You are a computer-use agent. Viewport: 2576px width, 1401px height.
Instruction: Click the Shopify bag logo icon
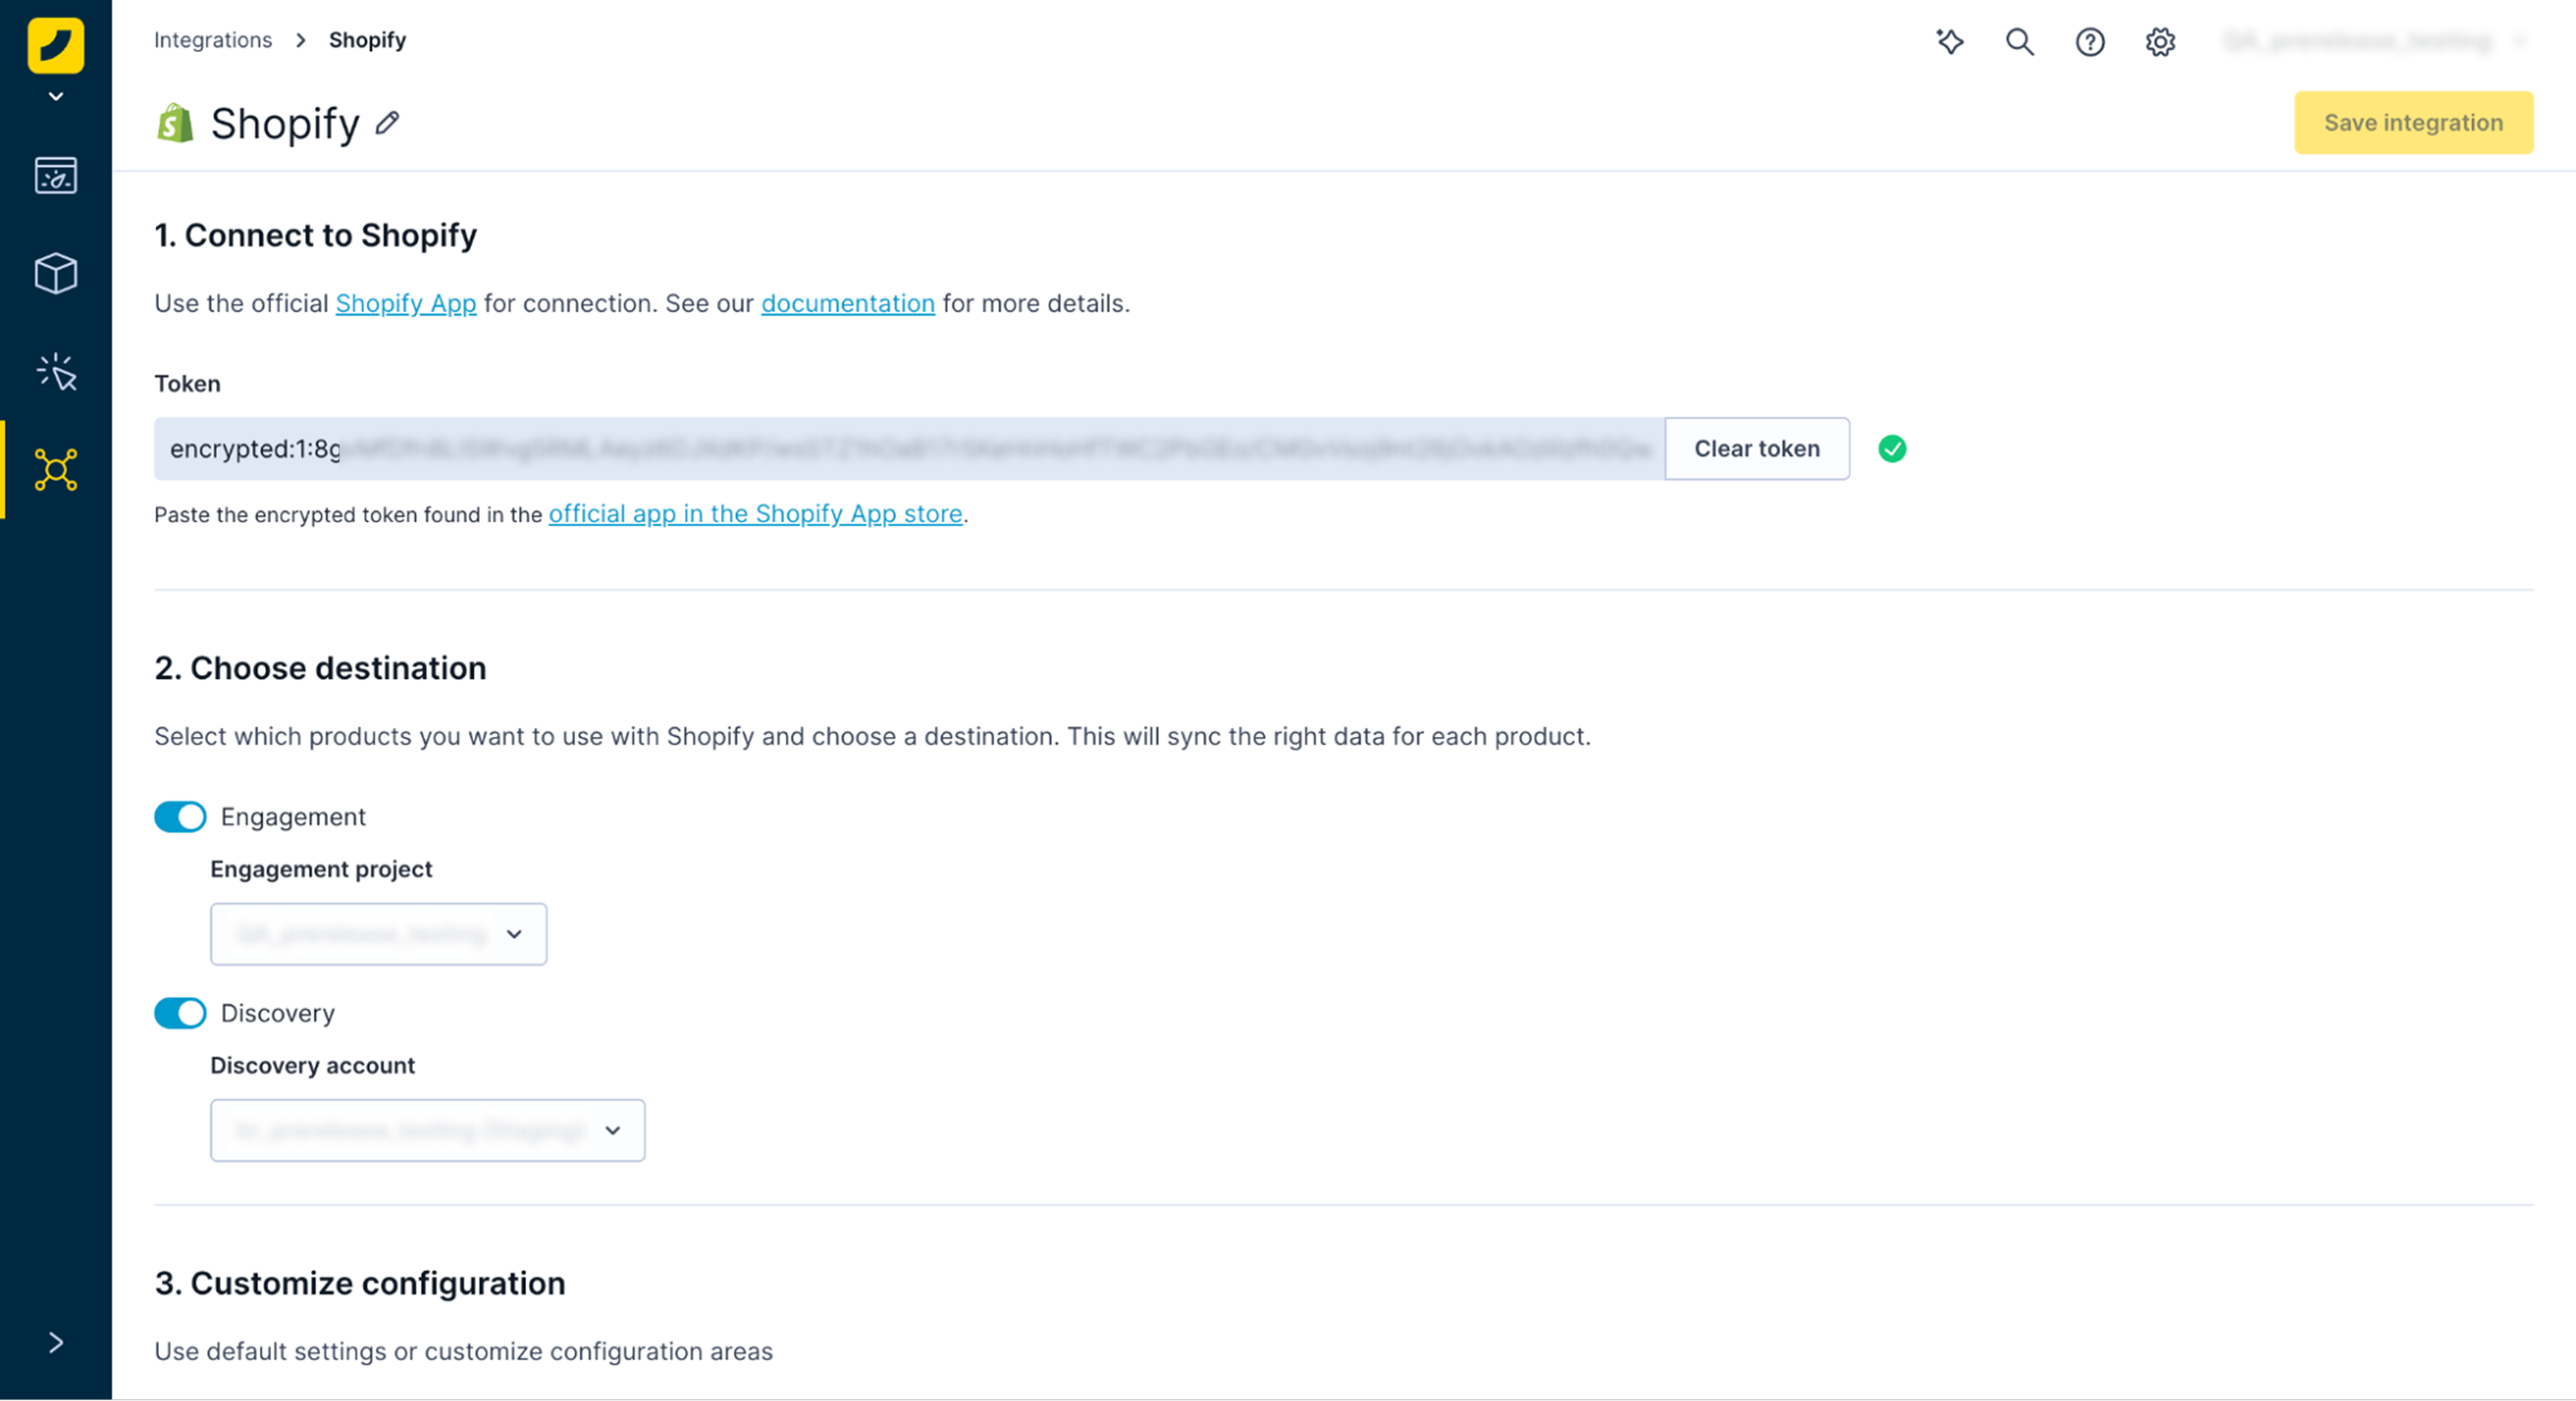pos(175,123)
